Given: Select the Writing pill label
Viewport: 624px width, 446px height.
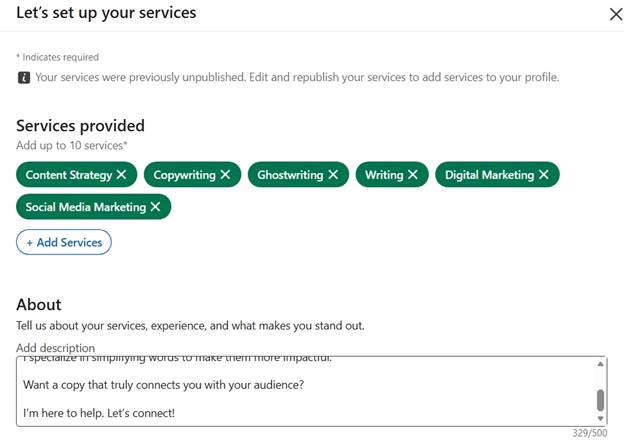Looking at the screenshot, I should pos(384,175).
